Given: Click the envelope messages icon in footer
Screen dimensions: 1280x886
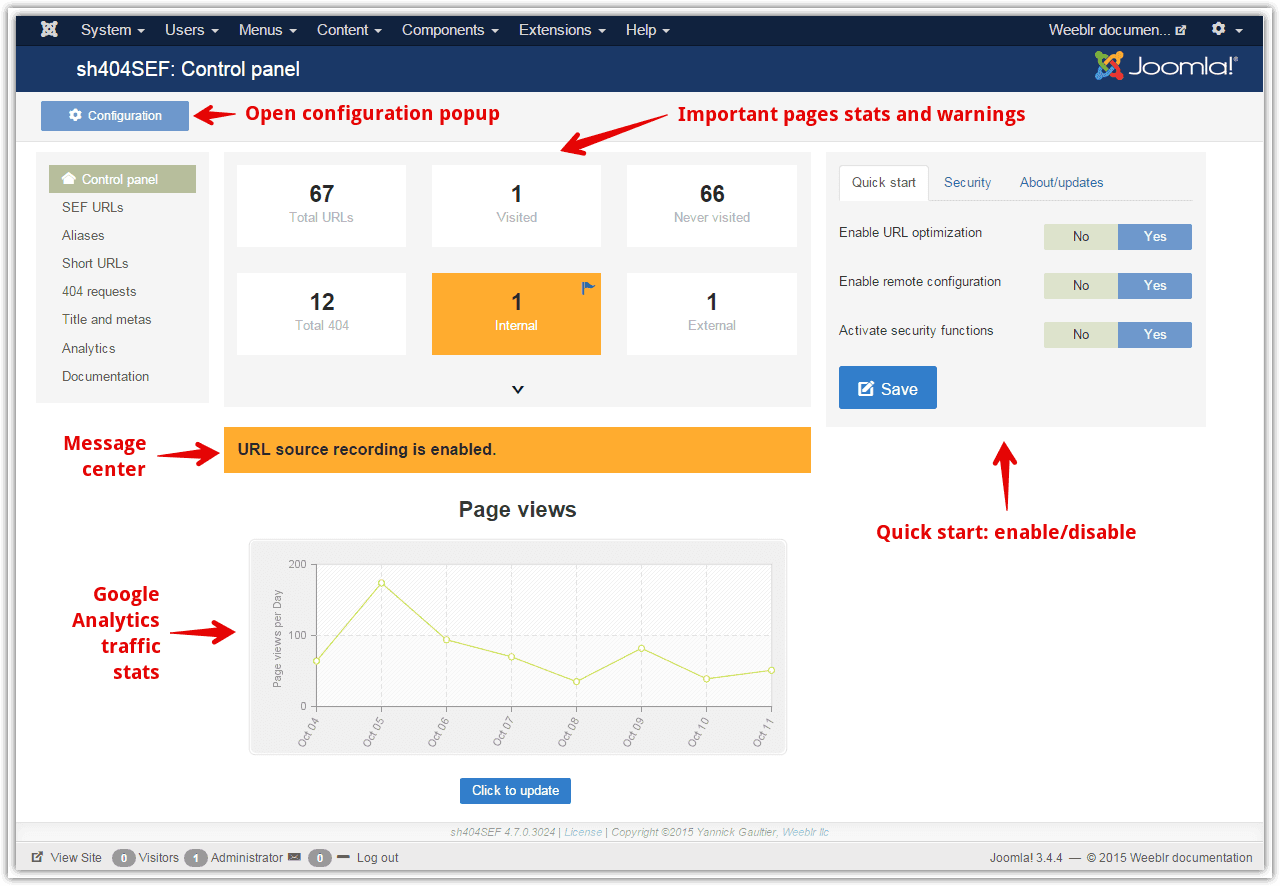Looking at the screenshot, I should click(294, 857).
